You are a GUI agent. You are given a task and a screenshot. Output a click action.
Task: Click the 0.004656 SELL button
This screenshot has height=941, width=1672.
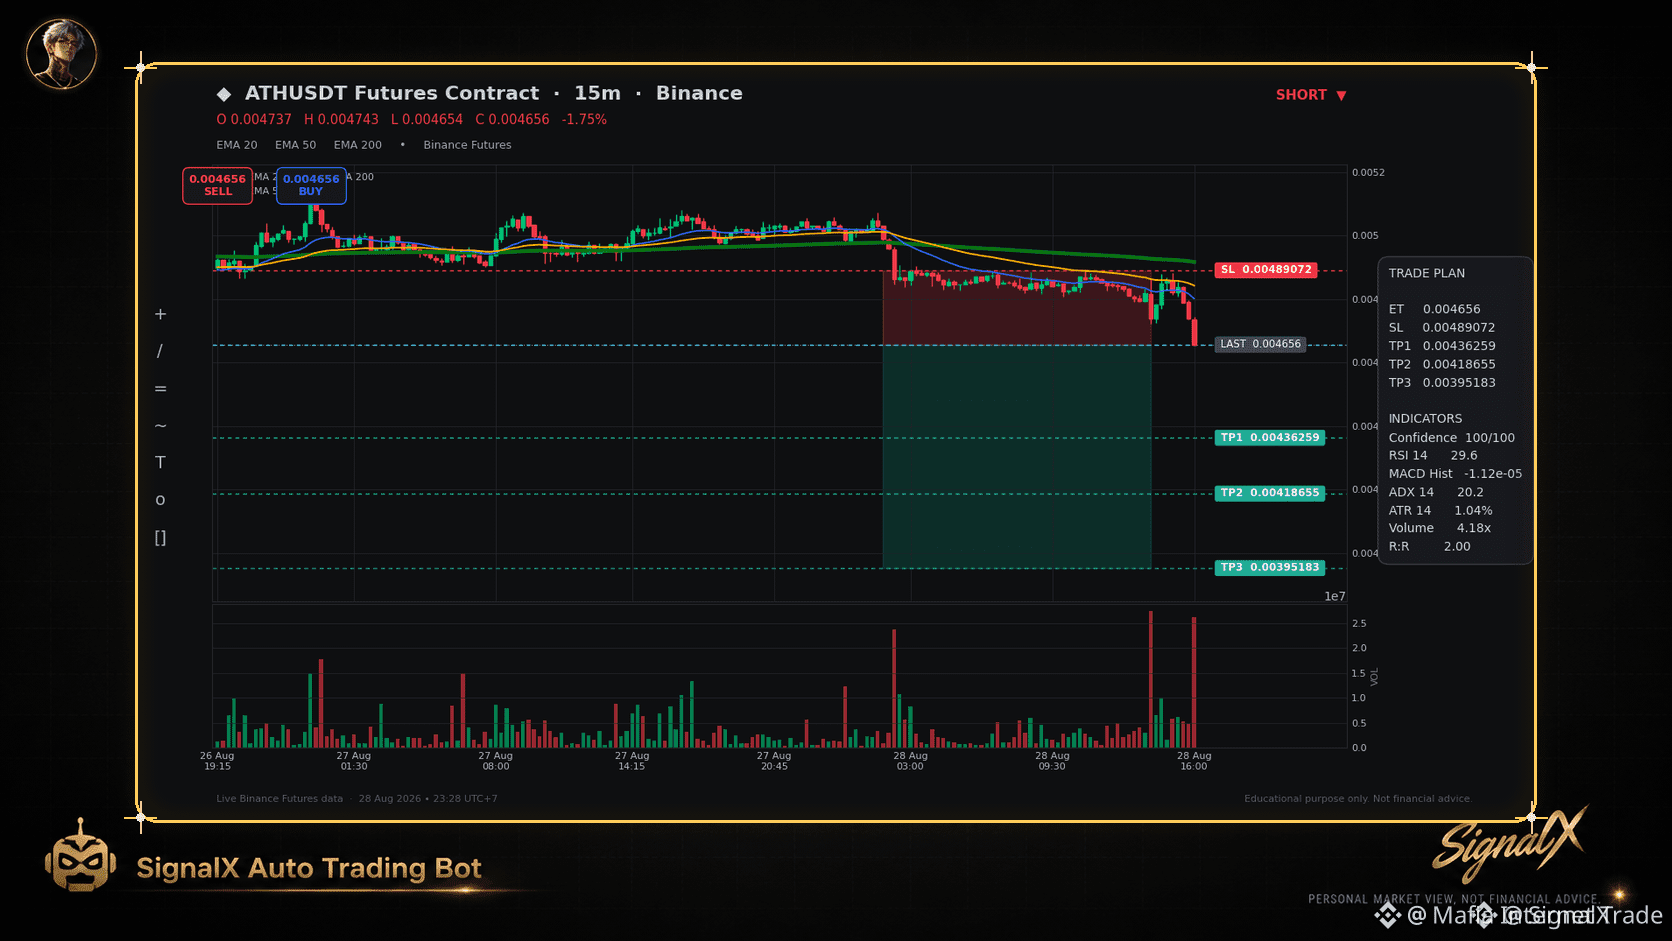(218, 186)
